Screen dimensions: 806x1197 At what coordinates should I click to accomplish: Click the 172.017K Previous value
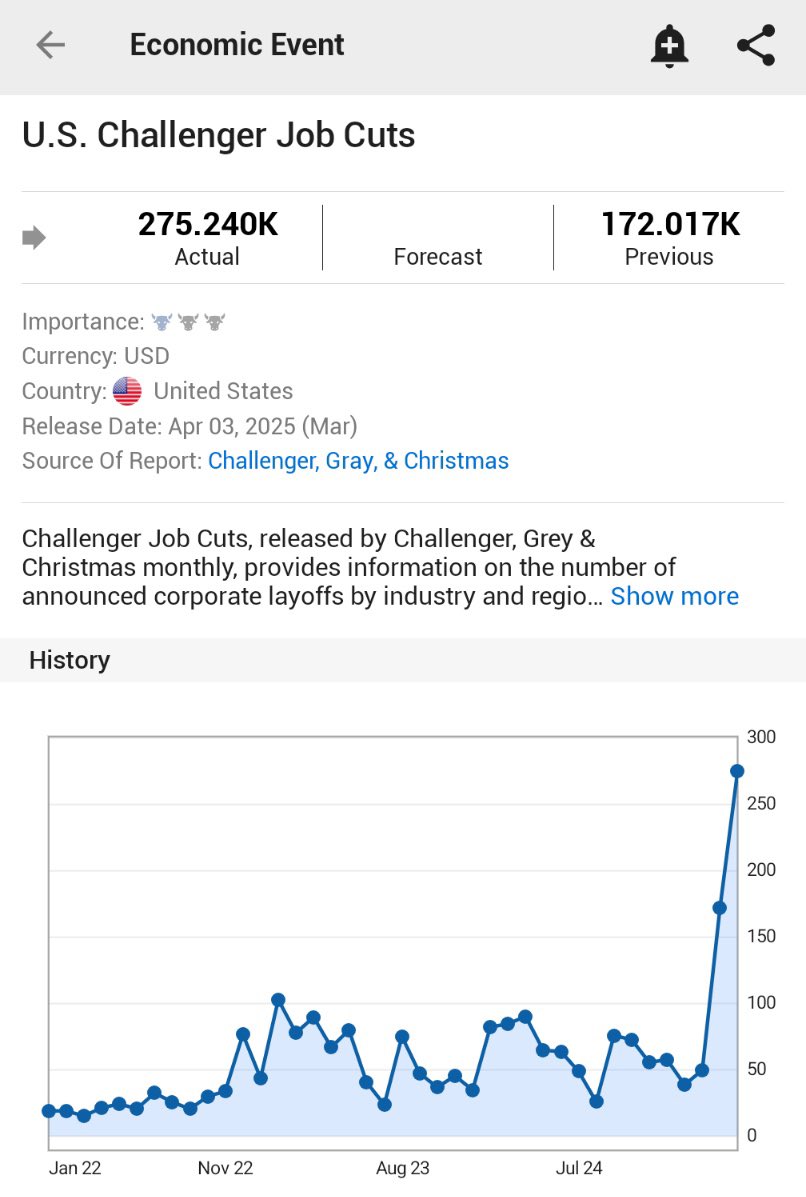click(x=670, y=224)
